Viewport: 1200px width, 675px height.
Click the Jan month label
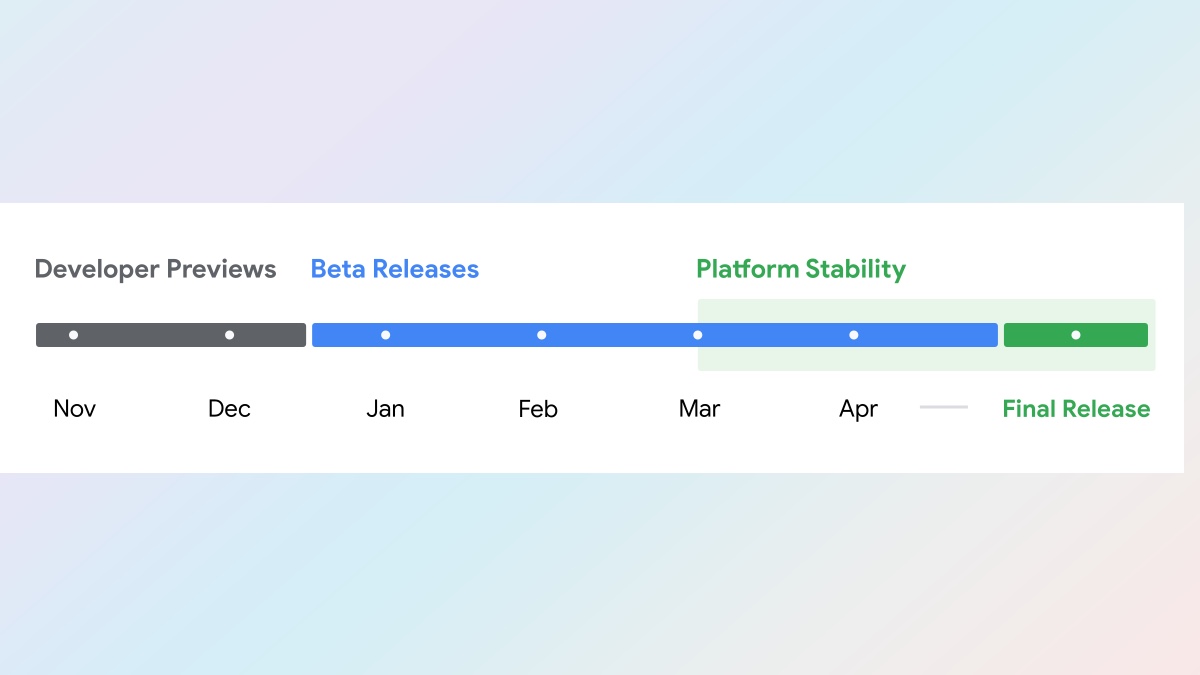coord(385,409)
